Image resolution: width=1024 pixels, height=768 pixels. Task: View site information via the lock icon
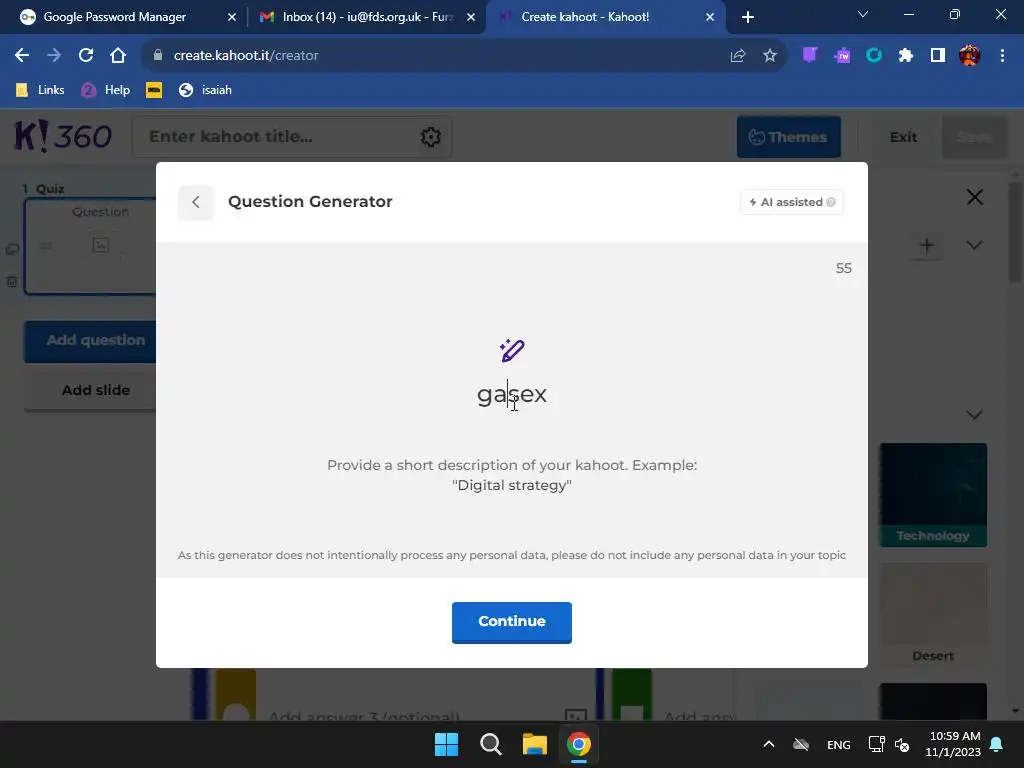tap(157, 56)
